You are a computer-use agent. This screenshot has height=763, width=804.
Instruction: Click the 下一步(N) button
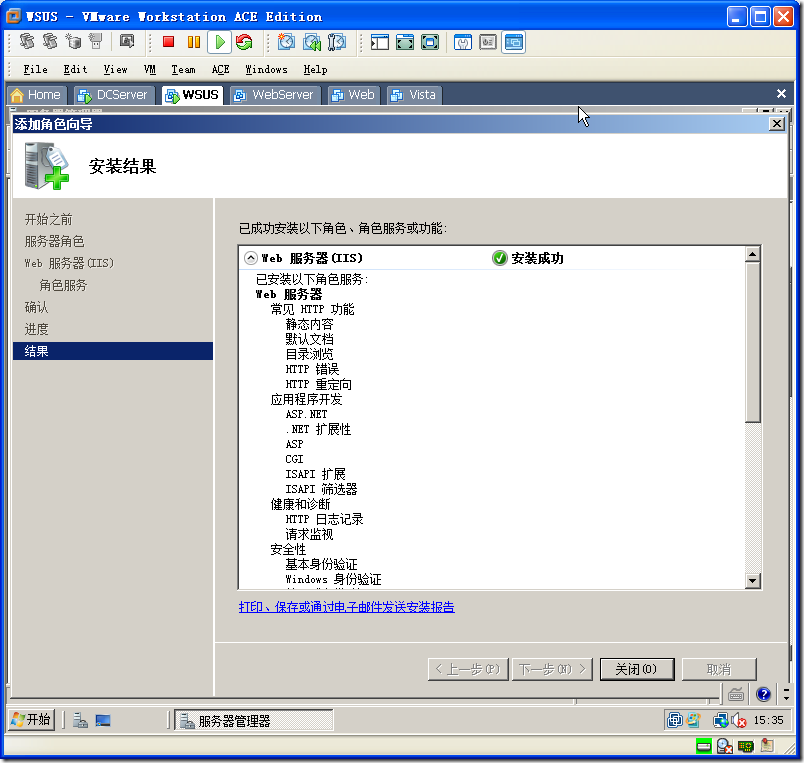(552, 669)
